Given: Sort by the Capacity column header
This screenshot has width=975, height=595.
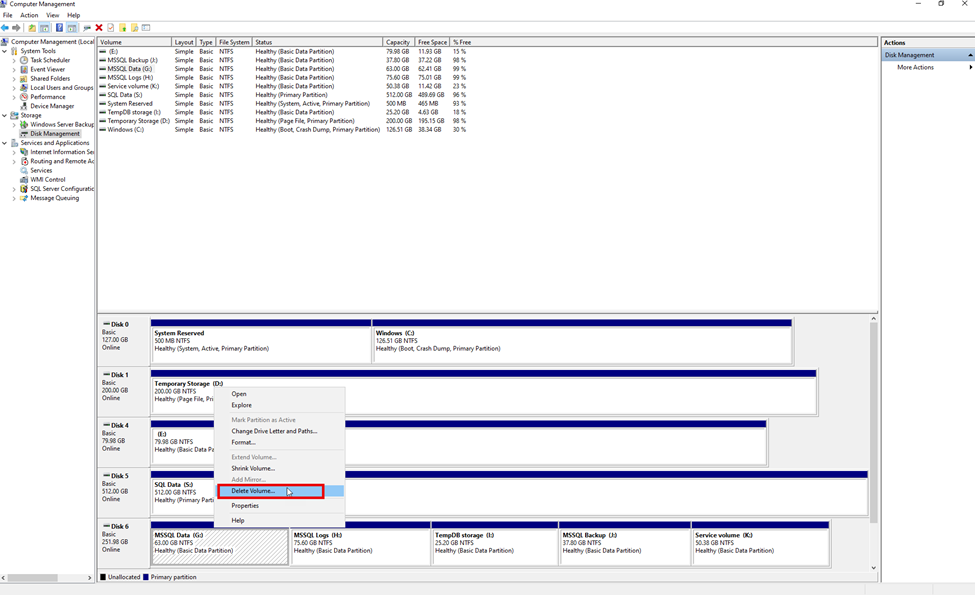Looking at the screenshot, I should 399,42.
